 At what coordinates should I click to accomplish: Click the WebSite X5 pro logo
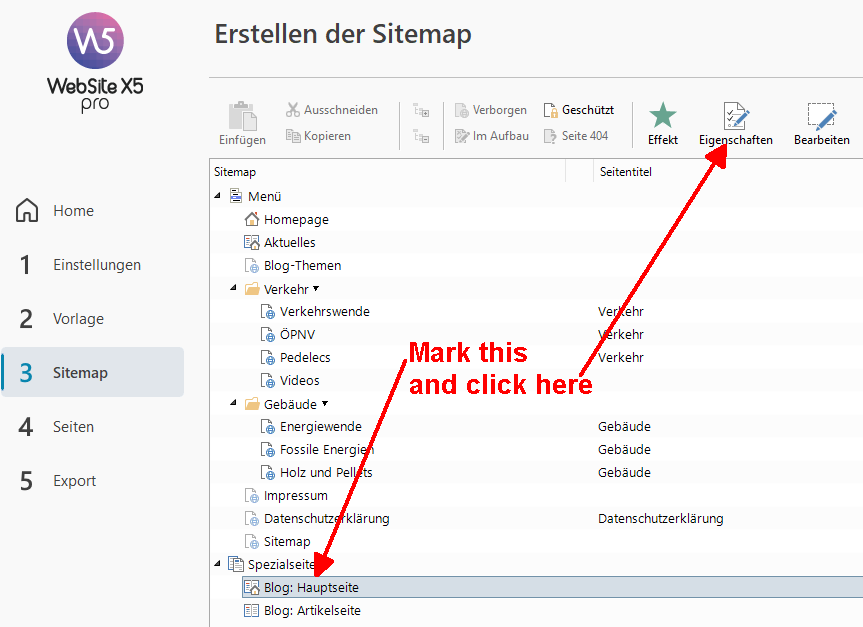[95, 63]
